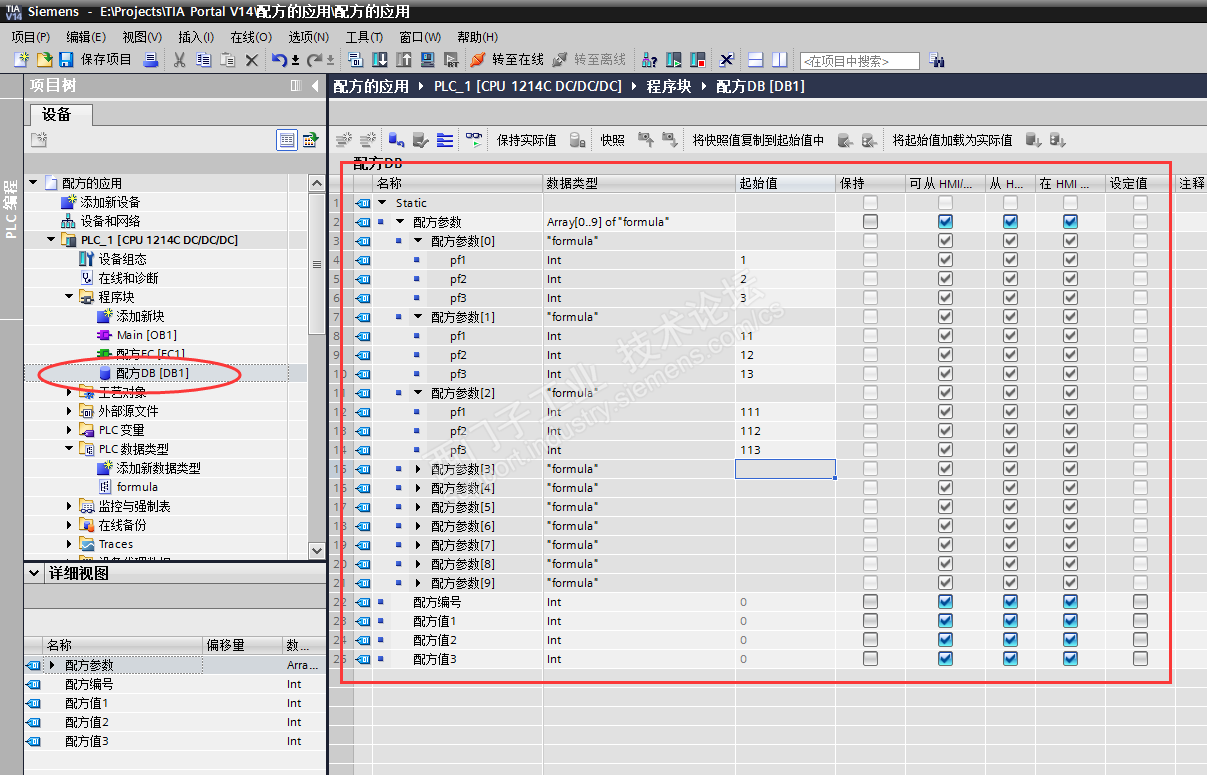Click the upload from device icon
The width and height of the screenshot is (1207, 775).
pyautogui.click(x=403, y=60)
